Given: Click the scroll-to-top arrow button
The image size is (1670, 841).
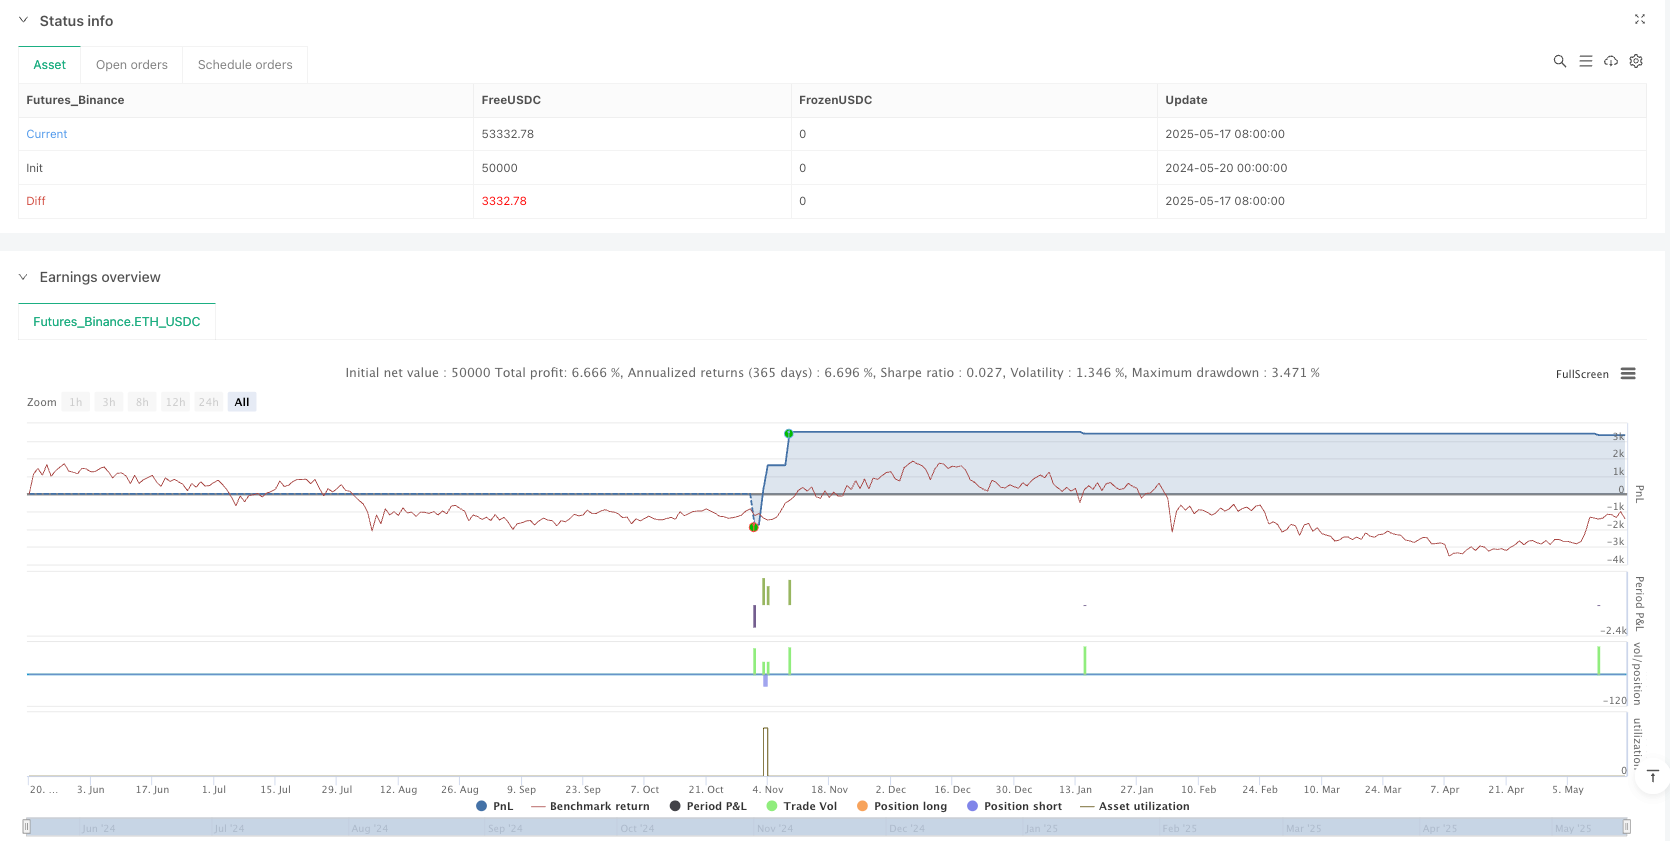Looking at the screenshot, I should pos(1653,776).
